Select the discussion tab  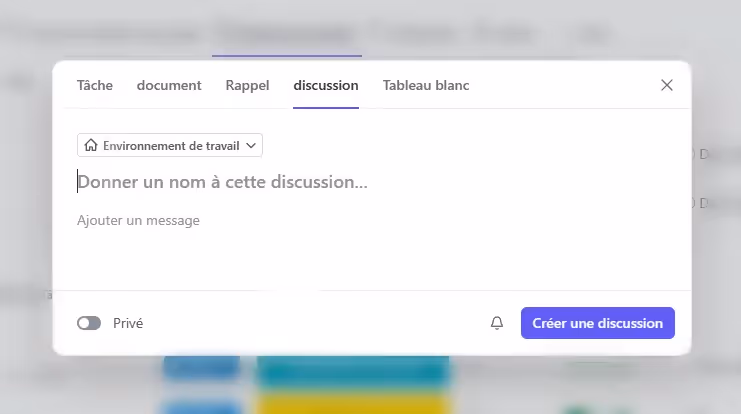[x=326, y=85]
